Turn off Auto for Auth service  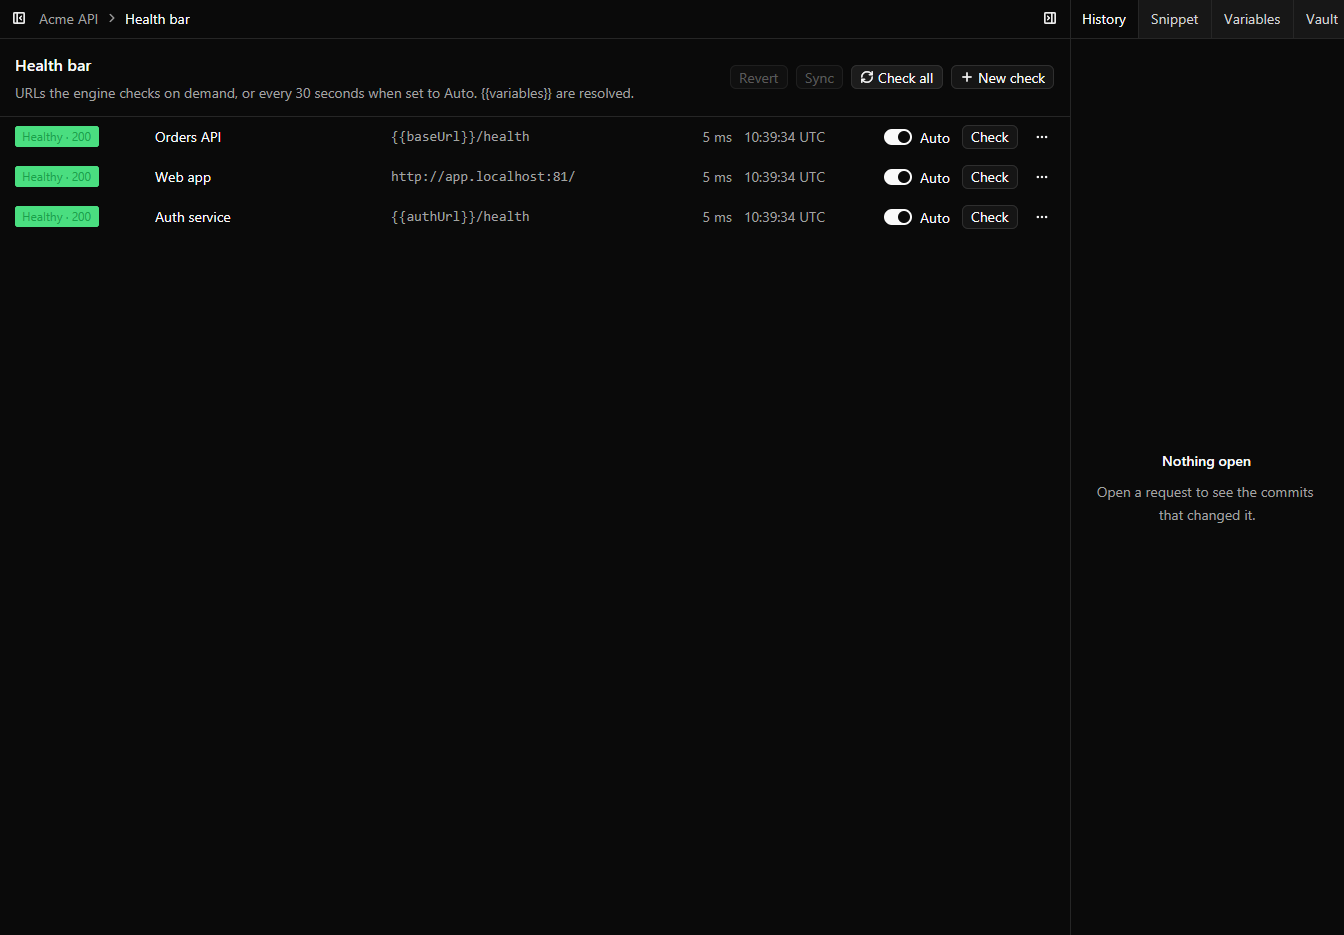coord(898,217)
